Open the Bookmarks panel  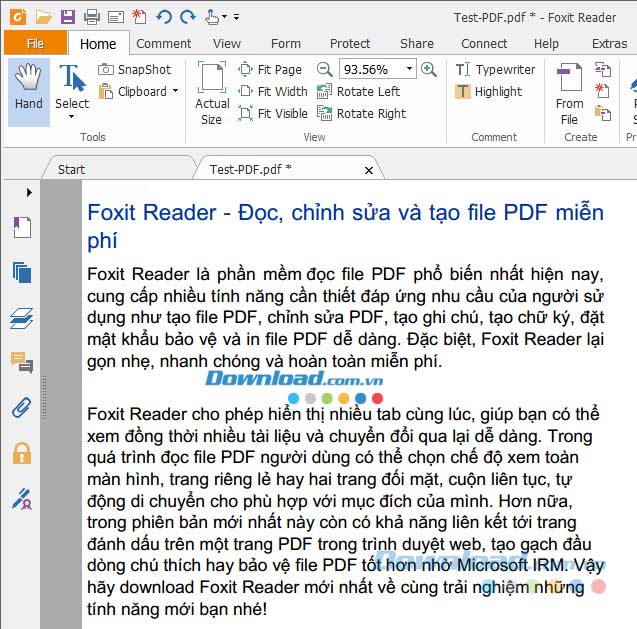[x=22, y=228]
